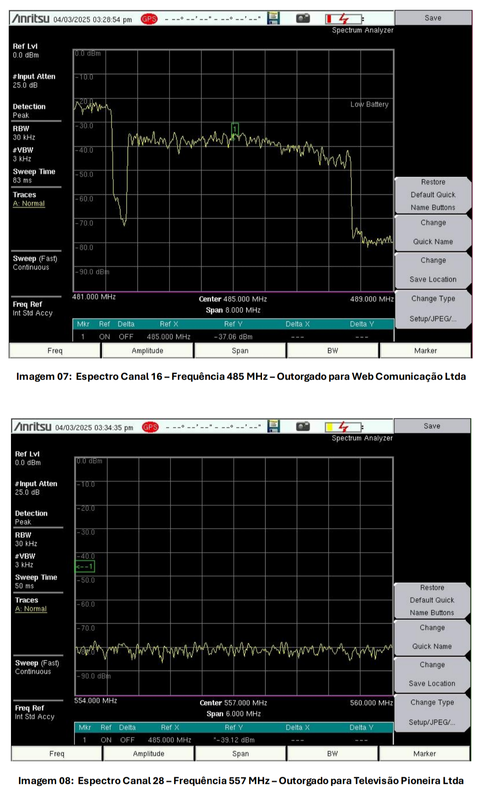Click the yellow battery icon in Imagem 08 screenshot
The width and height of the screenshot is (482, 800).
pyautogui.click(x=344, y=427)
